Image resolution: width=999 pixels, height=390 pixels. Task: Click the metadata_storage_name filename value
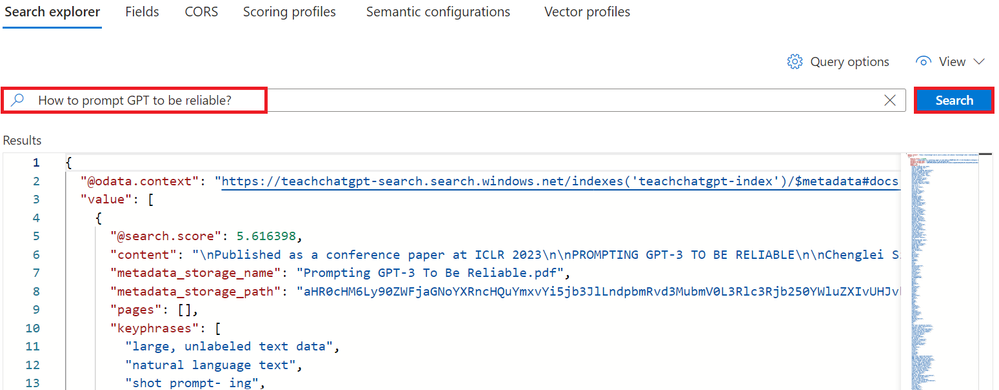tap(435, 273)
